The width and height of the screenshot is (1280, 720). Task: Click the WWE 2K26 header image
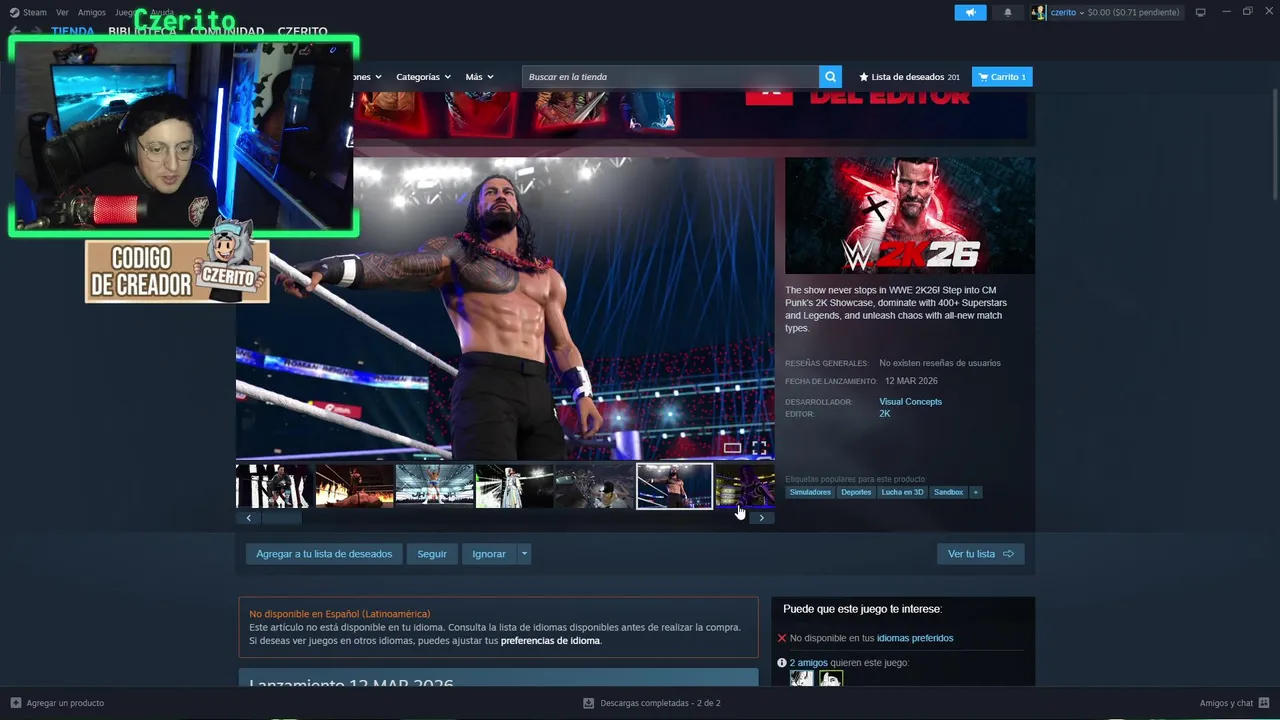(x=910, y=215)
